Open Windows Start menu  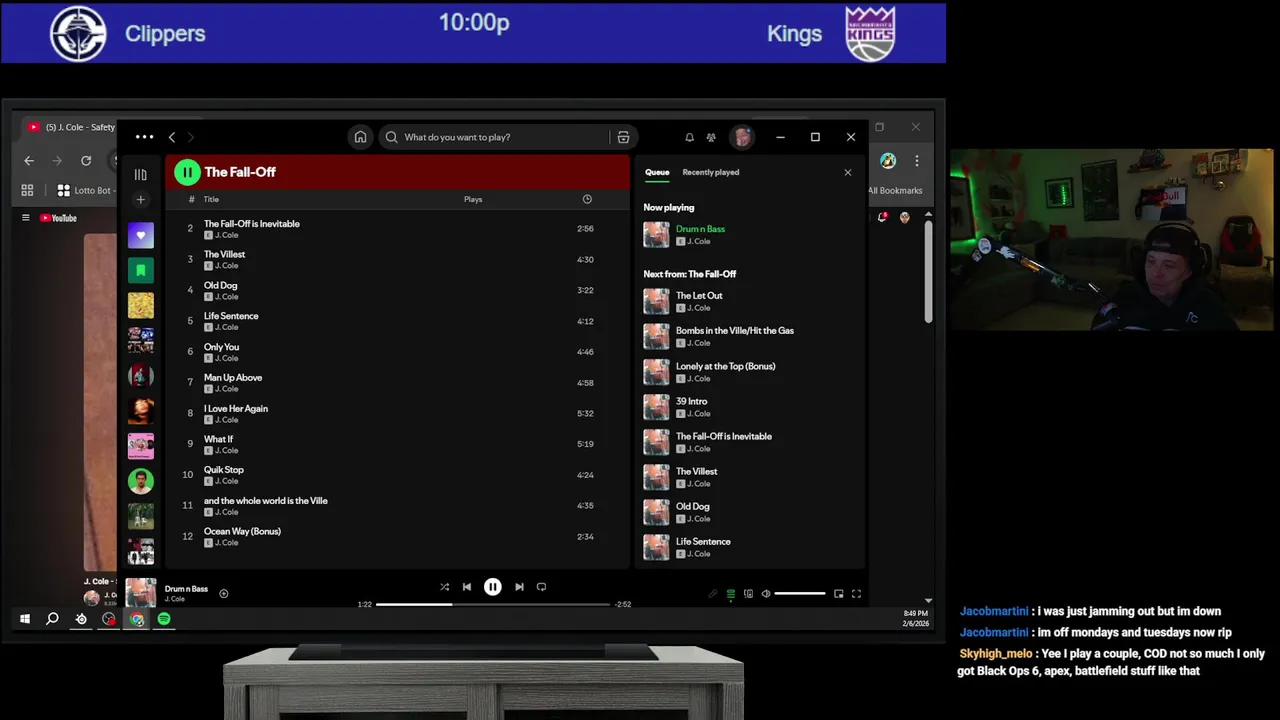(25, 619)
